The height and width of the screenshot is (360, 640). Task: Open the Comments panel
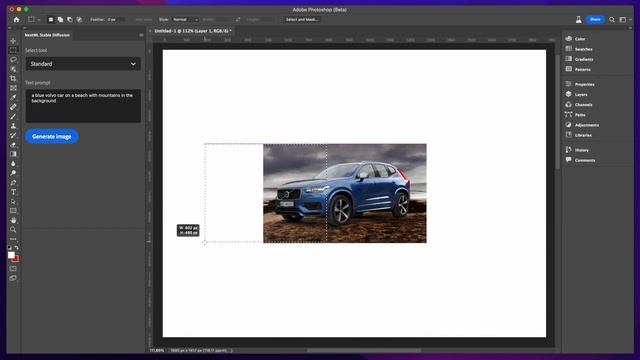click(580, 160)
